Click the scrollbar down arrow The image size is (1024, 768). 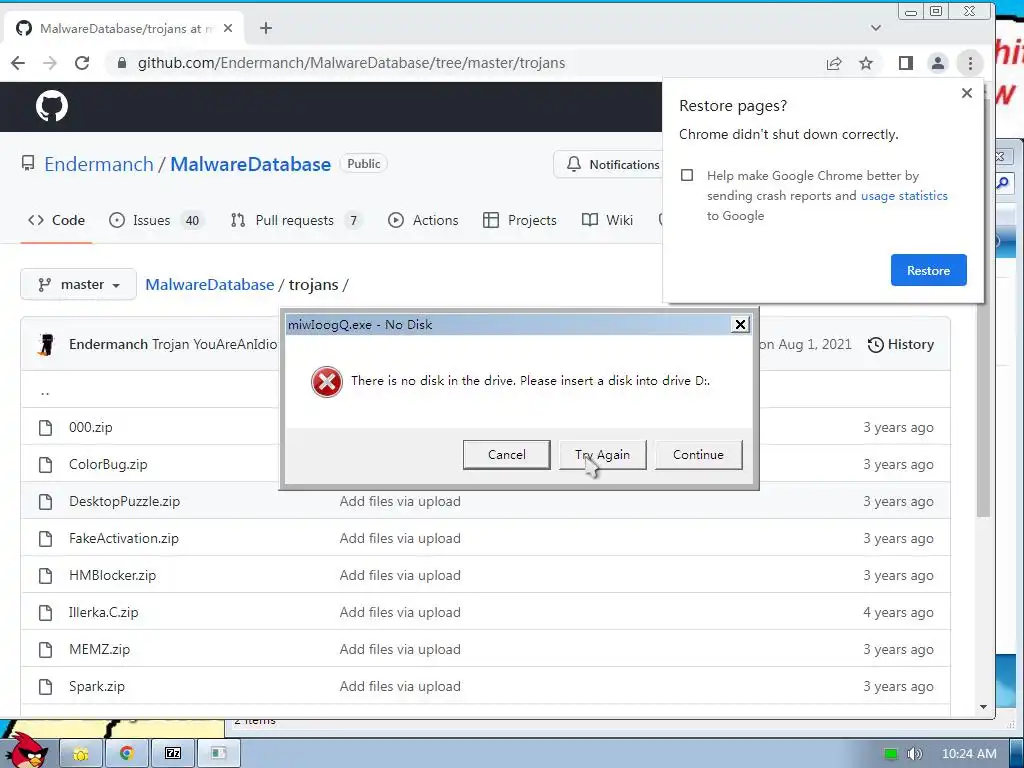coord(984,707)
